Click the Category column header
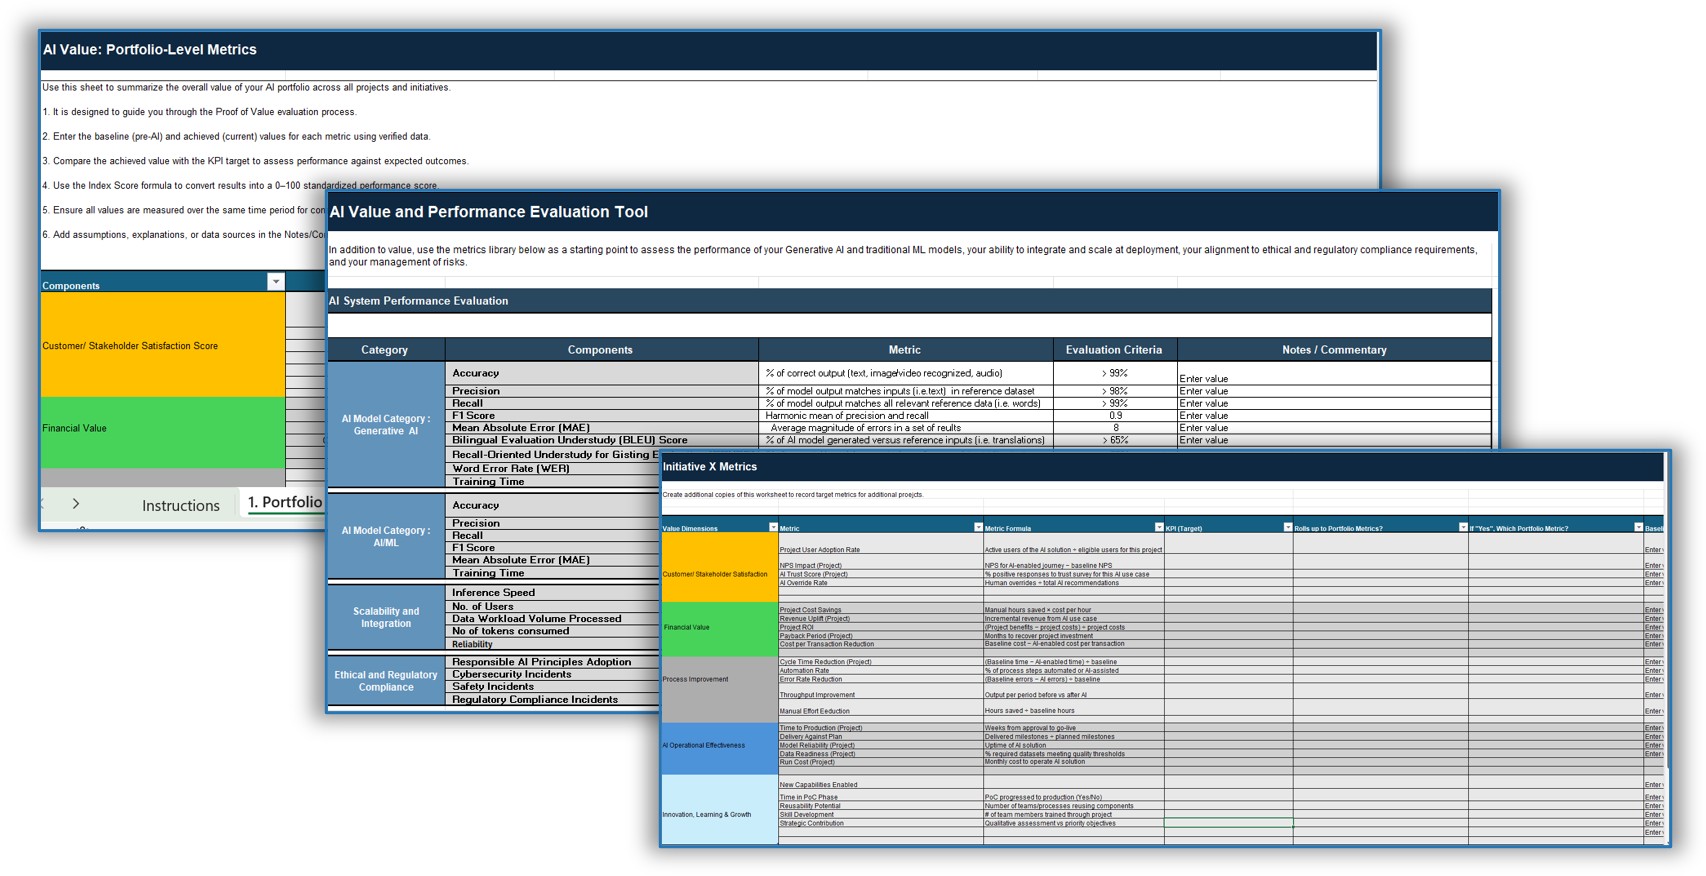This screenshot has width=1706, height=876. tap(385, 350)
